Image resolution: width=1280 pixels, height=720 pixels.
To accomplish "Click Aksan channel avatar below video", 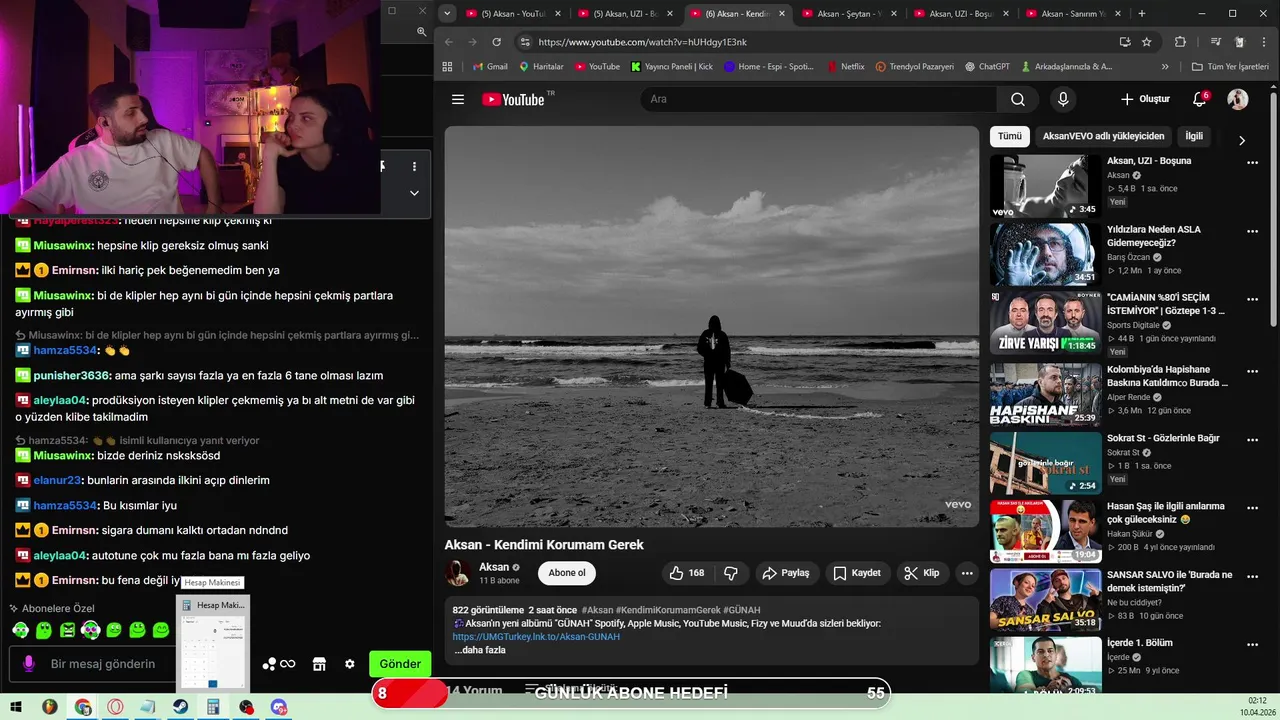I will (459, 573).
